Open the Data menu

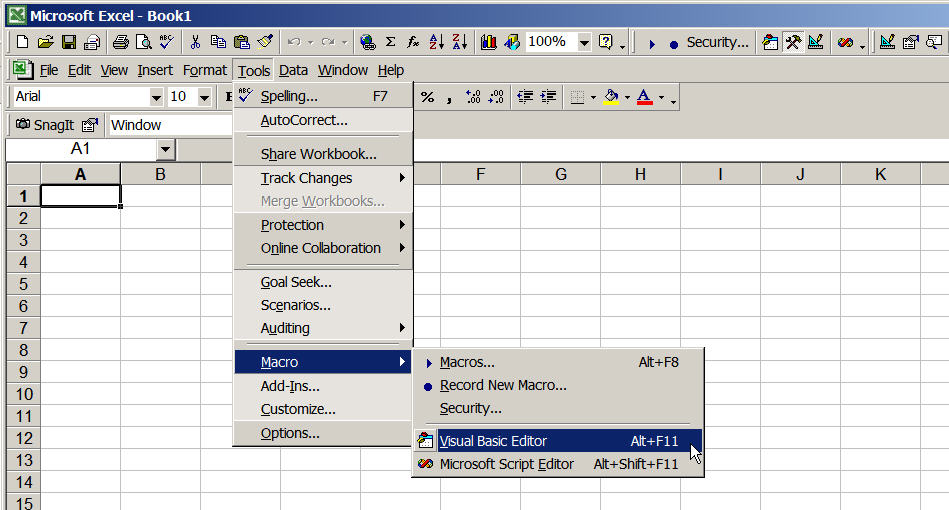293,71
